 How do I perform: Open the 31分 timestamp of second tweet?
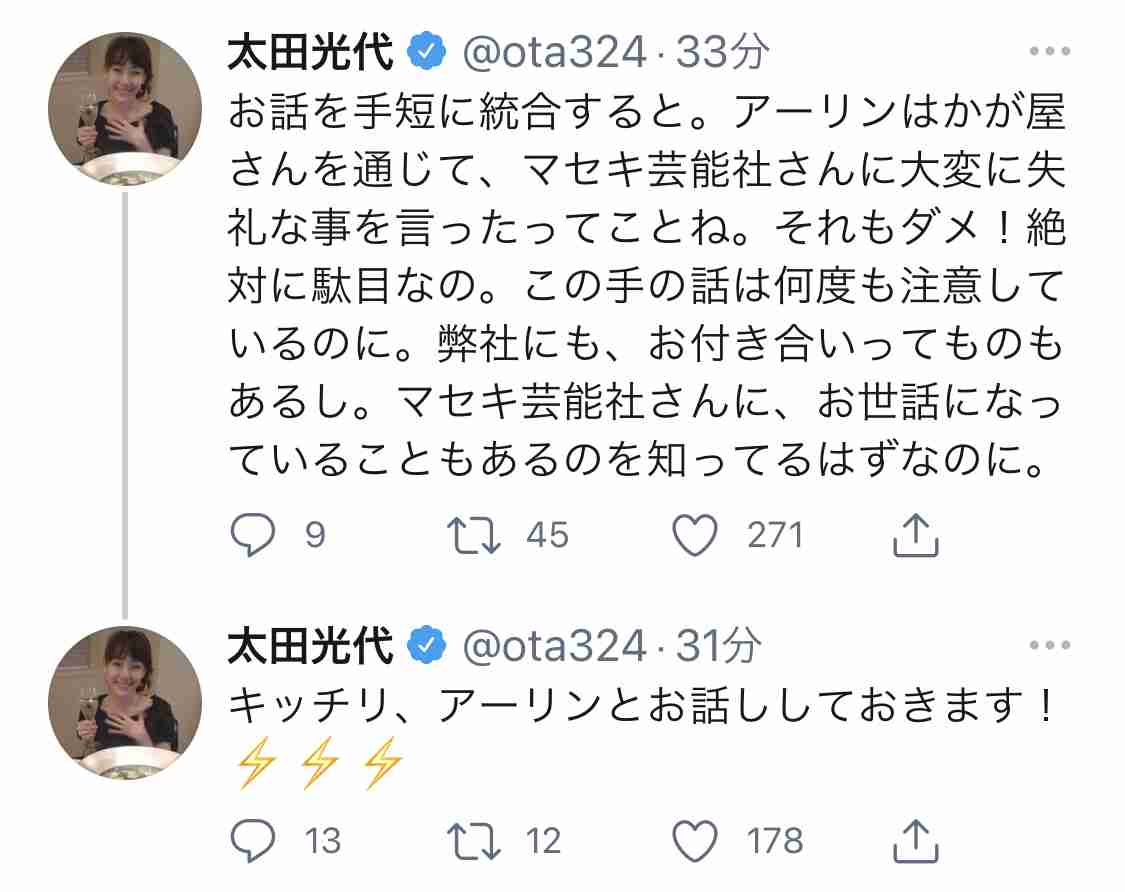pos(718,646)
